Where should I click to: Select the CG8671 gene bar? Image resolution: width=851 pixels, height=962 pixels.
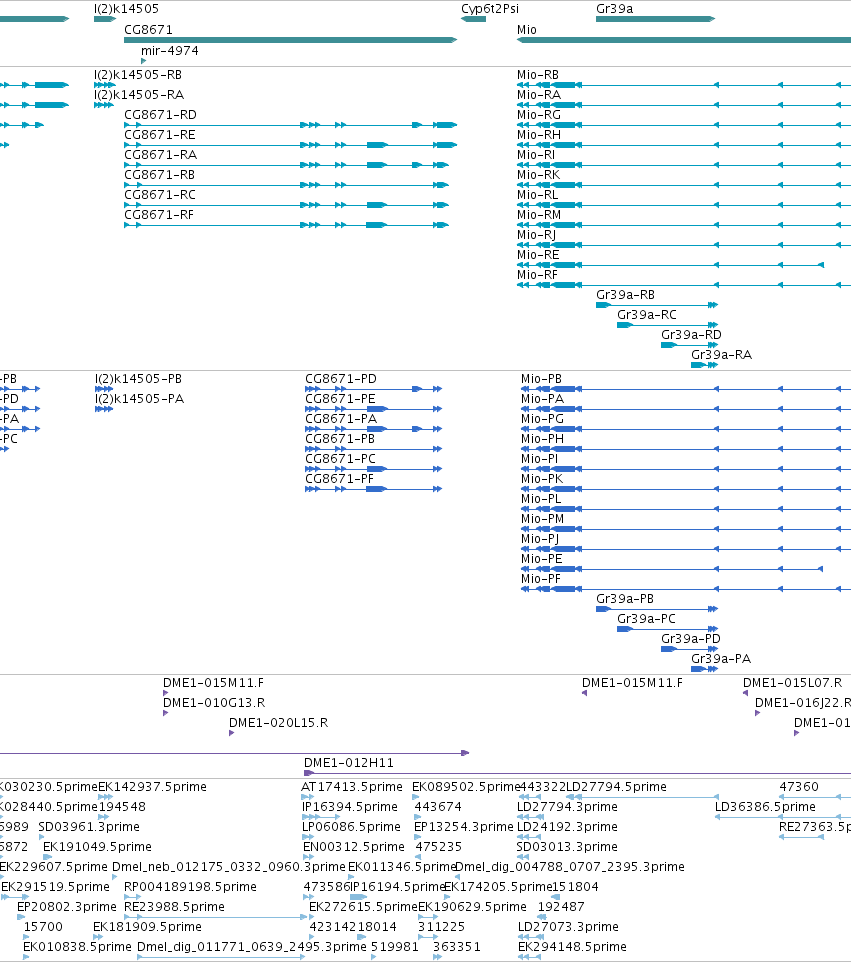coord(290,40)
